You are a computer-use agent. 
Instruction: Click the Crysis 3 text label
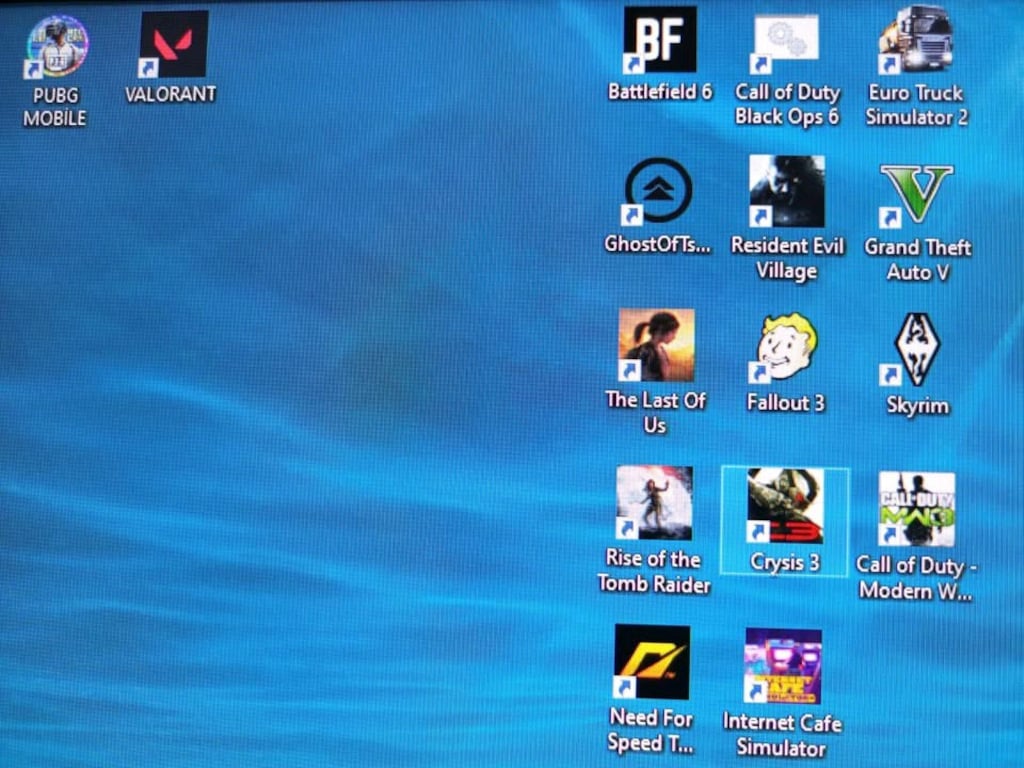click(785, 562)
